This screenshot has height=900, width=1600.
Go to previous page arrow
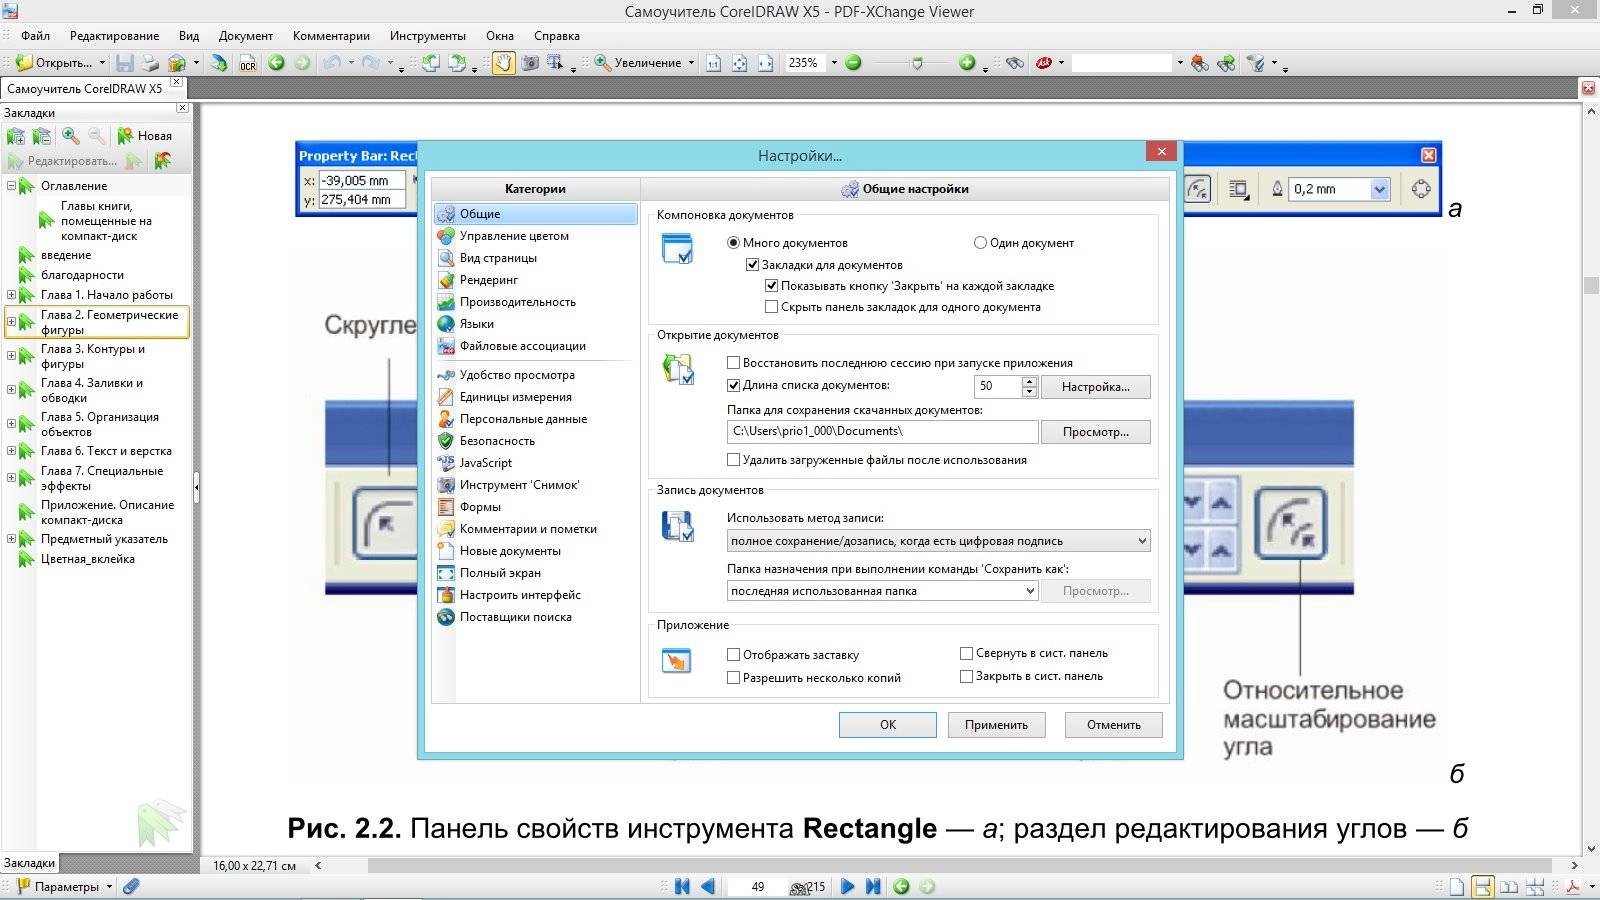click(708, 886)
